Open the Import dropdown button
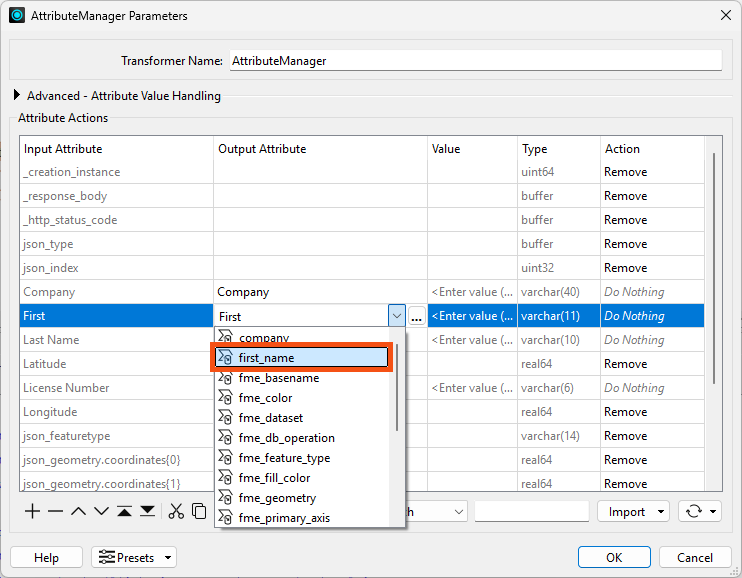Image resolution: width=742 pixels, height=578 pixels. pyautogui.click(x=633, y=511)
